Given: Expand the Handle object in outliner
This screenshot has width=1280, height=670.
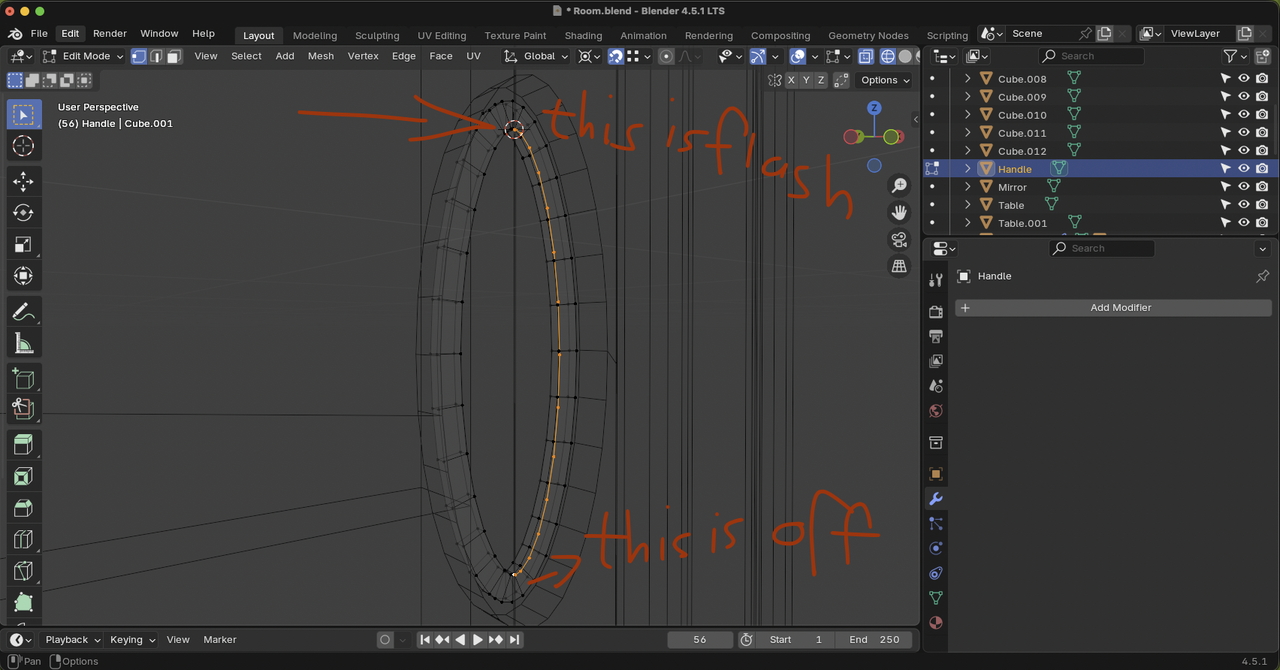Looking at the screenshot, I should point(967,169).
